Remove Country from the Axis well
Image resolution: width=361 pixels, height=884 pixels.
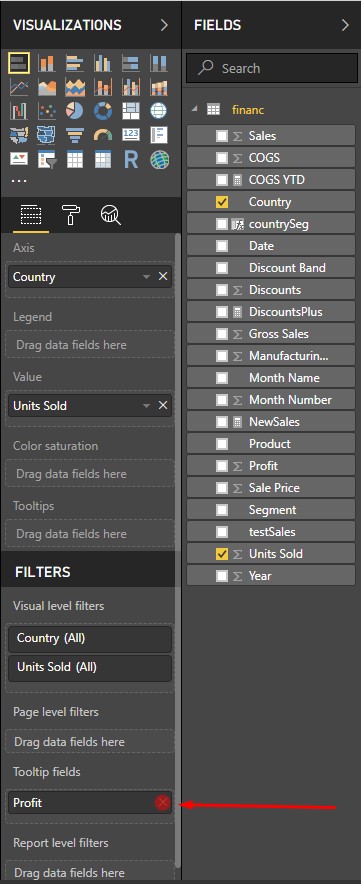(x=163, y=276)
